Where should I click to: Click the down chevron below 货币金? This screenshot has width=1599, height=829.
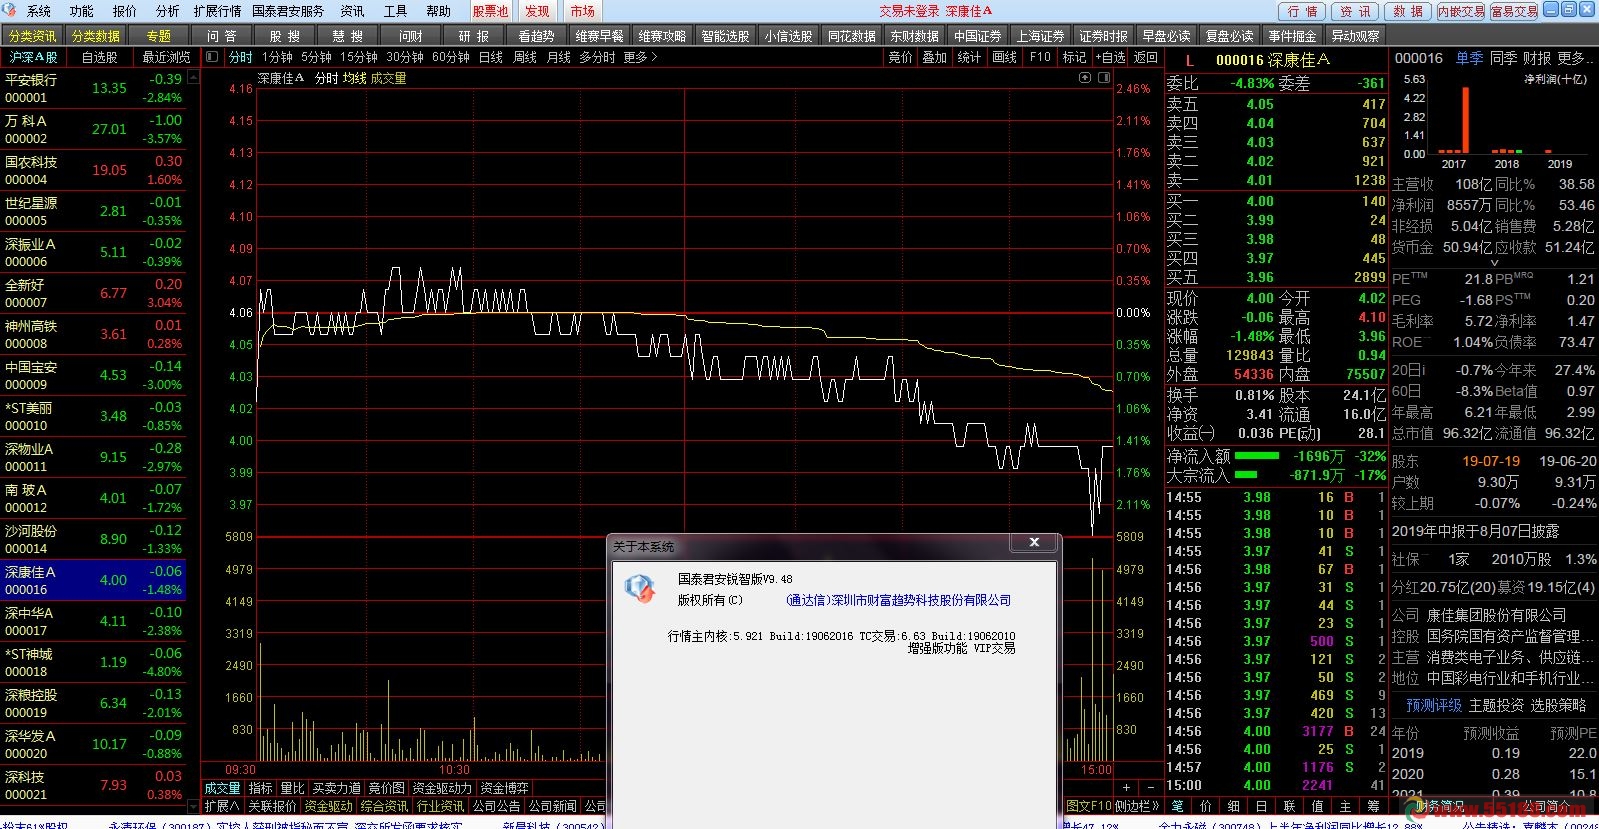[1494, 263]
